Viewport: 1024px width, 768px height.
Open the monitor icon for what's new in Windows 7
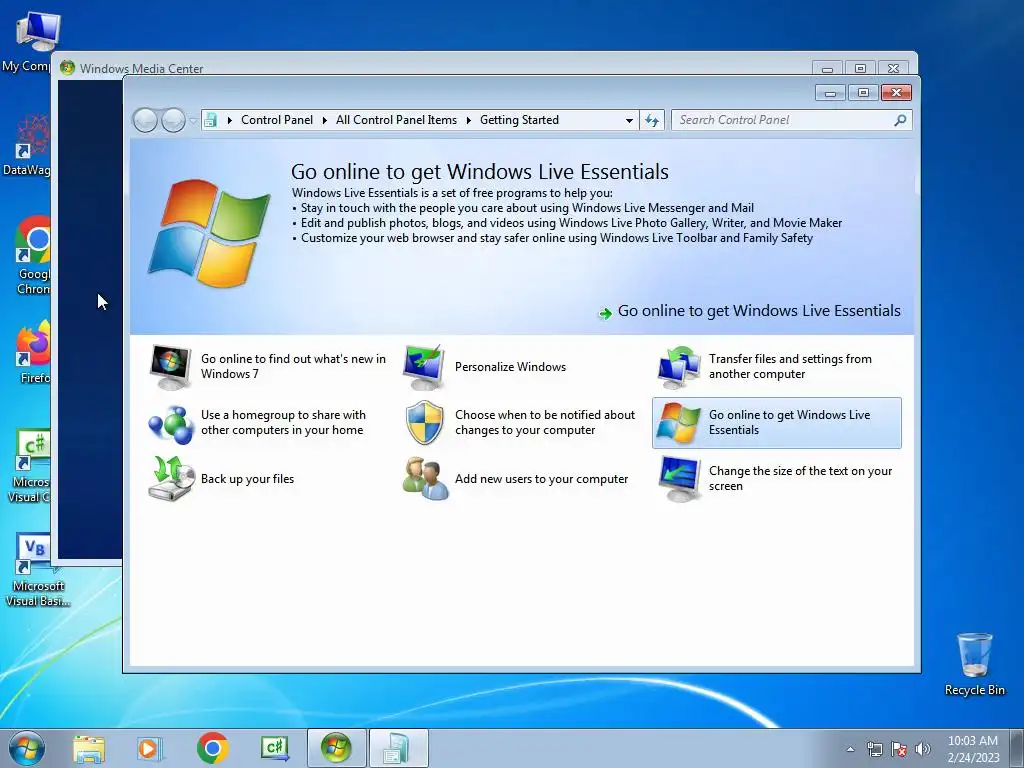click(170, 367)
